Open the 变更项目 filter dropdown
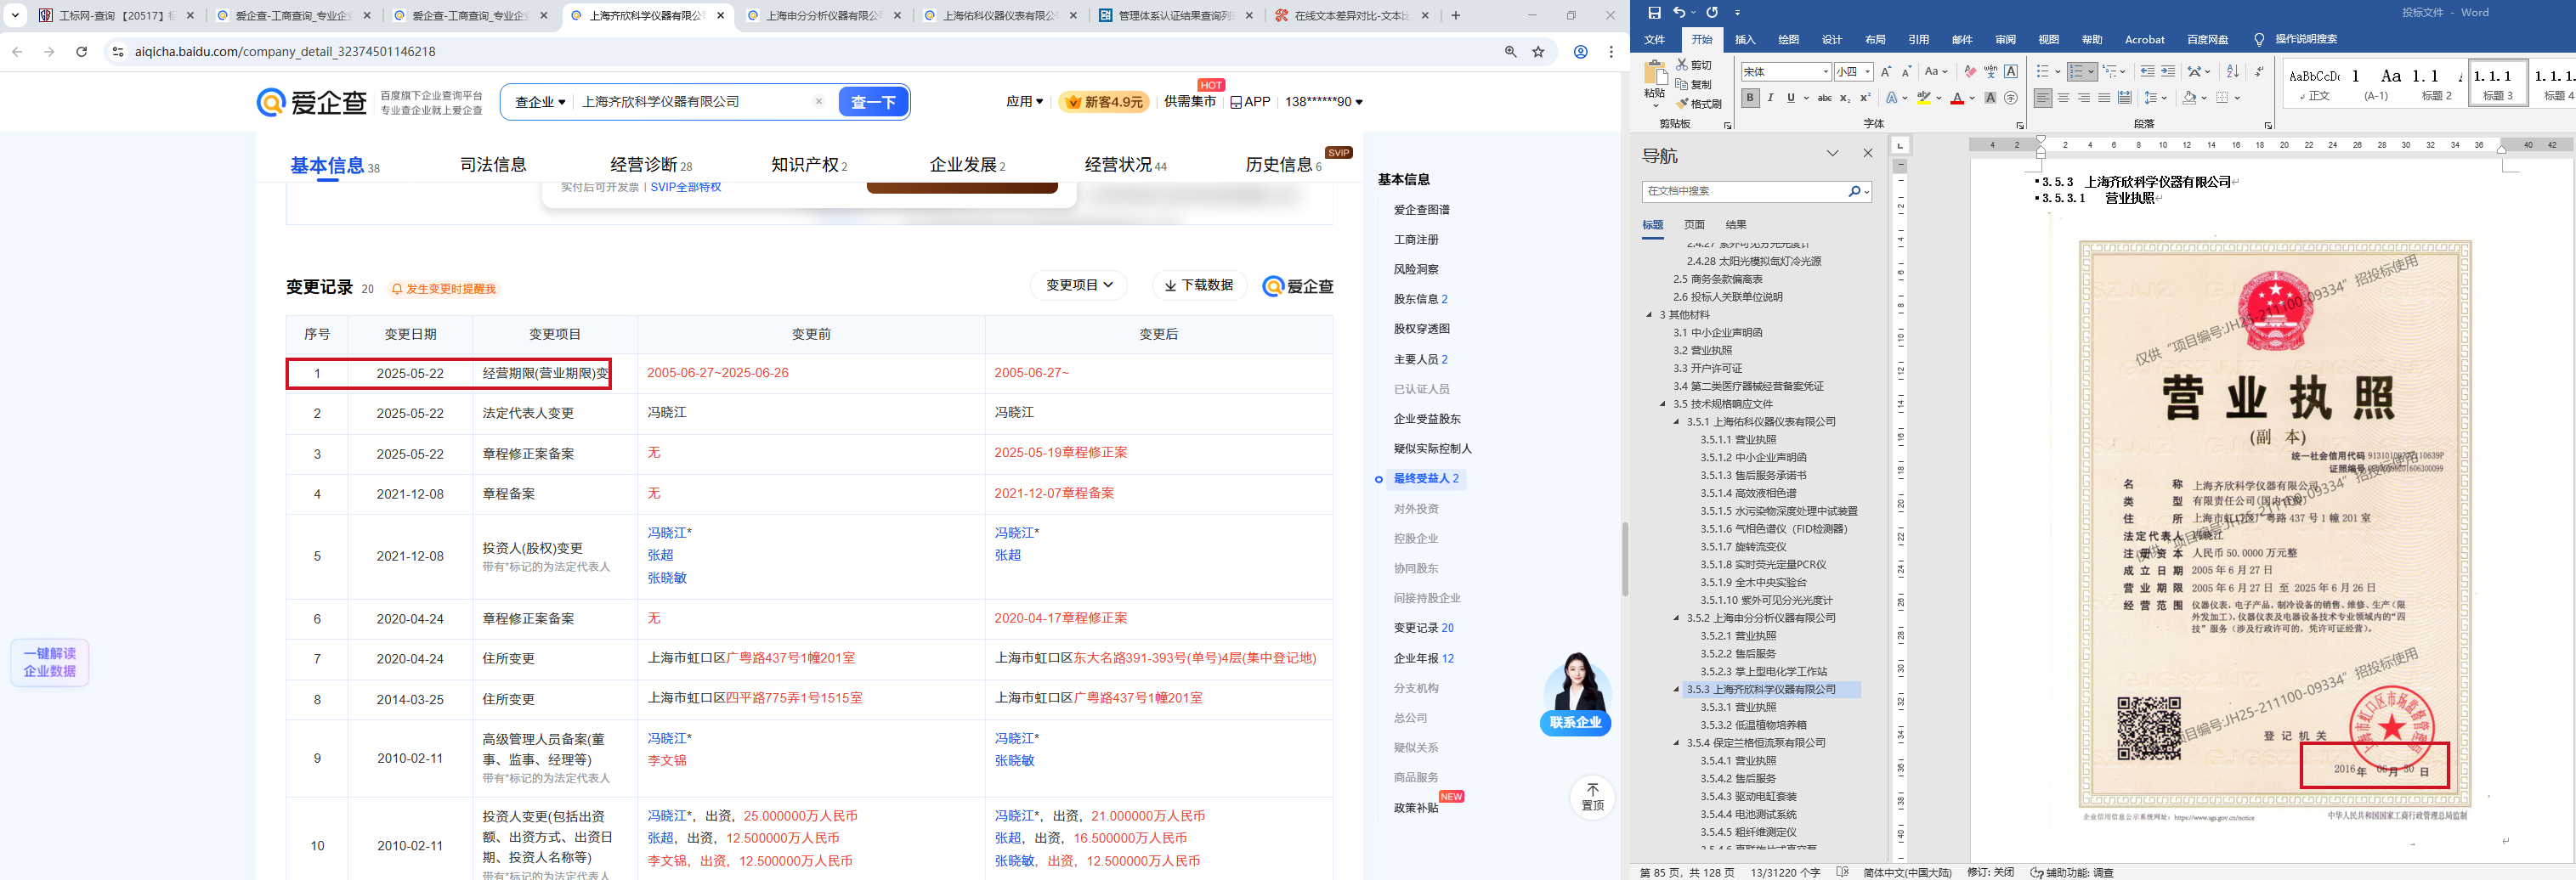The width and height of the screenshot is (2576, 880). point(1078,286)
